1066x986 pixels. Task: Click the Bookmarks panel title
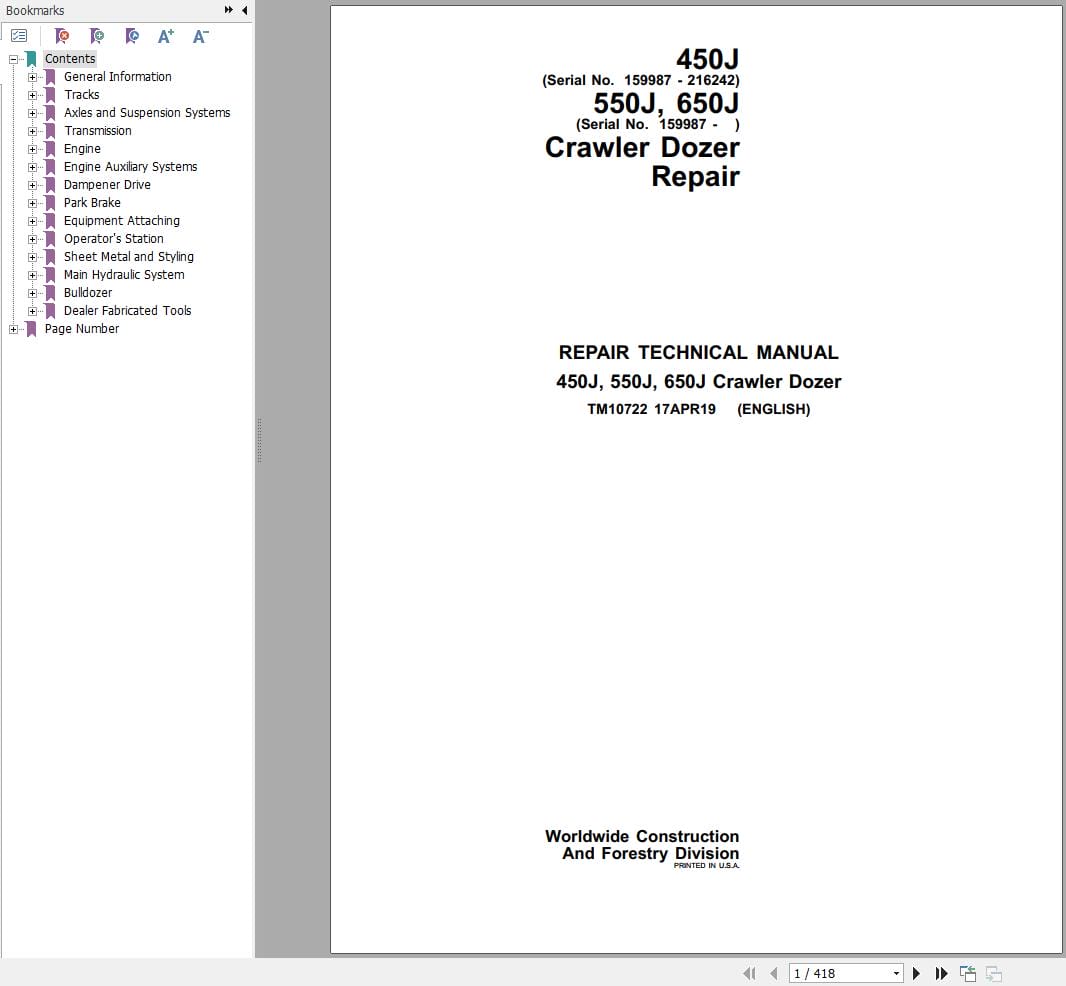click(x=35, y=10)
